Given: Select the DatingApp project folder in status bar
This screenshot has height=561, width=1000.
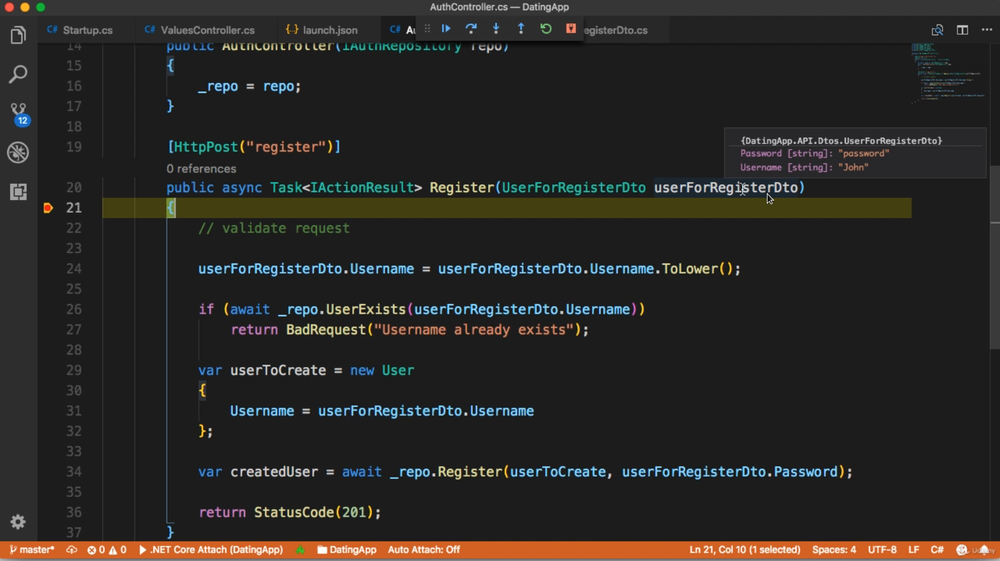Looking at the screenshot, I should pos(346,550).
